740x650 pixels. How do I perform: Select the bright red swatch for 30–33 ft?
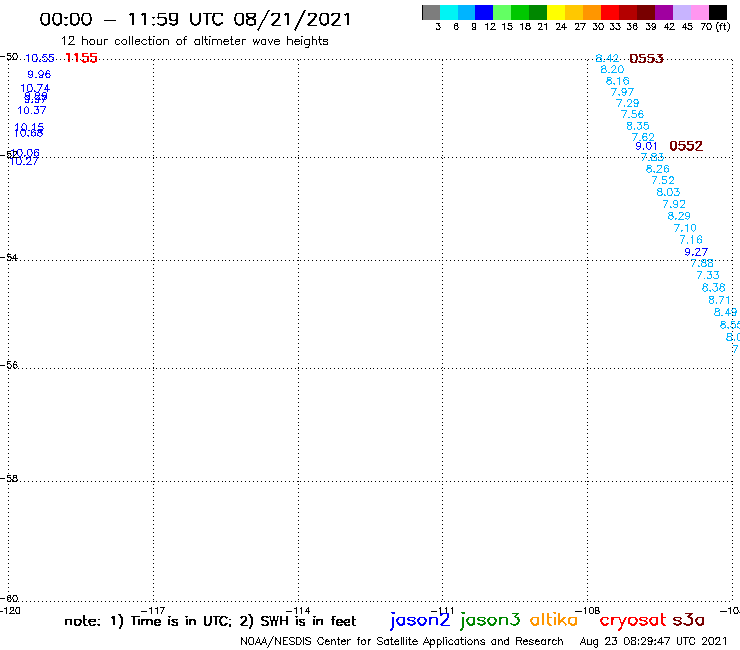(x=610, y=12)
